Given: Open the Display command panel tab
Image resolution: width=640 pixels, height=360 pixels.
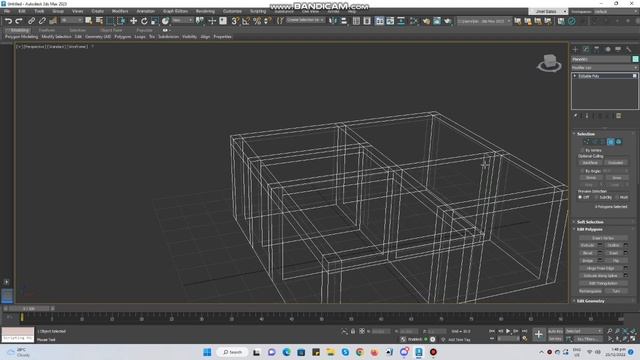Looking at the screenshot, I should tap(618, 49).
